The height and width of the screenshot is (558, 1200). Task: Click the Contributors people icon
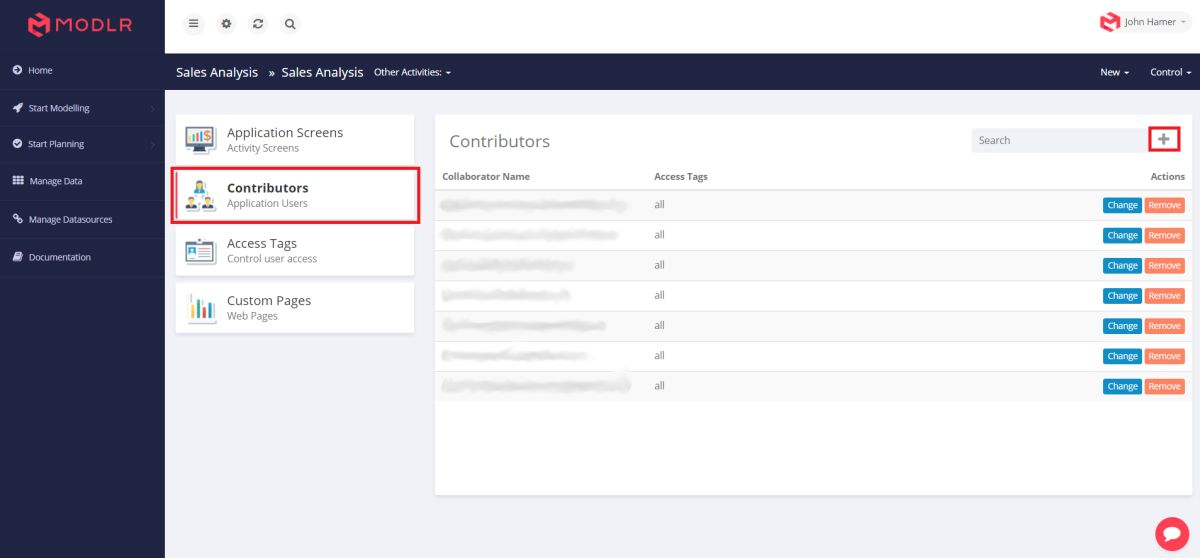click(201, 195)
